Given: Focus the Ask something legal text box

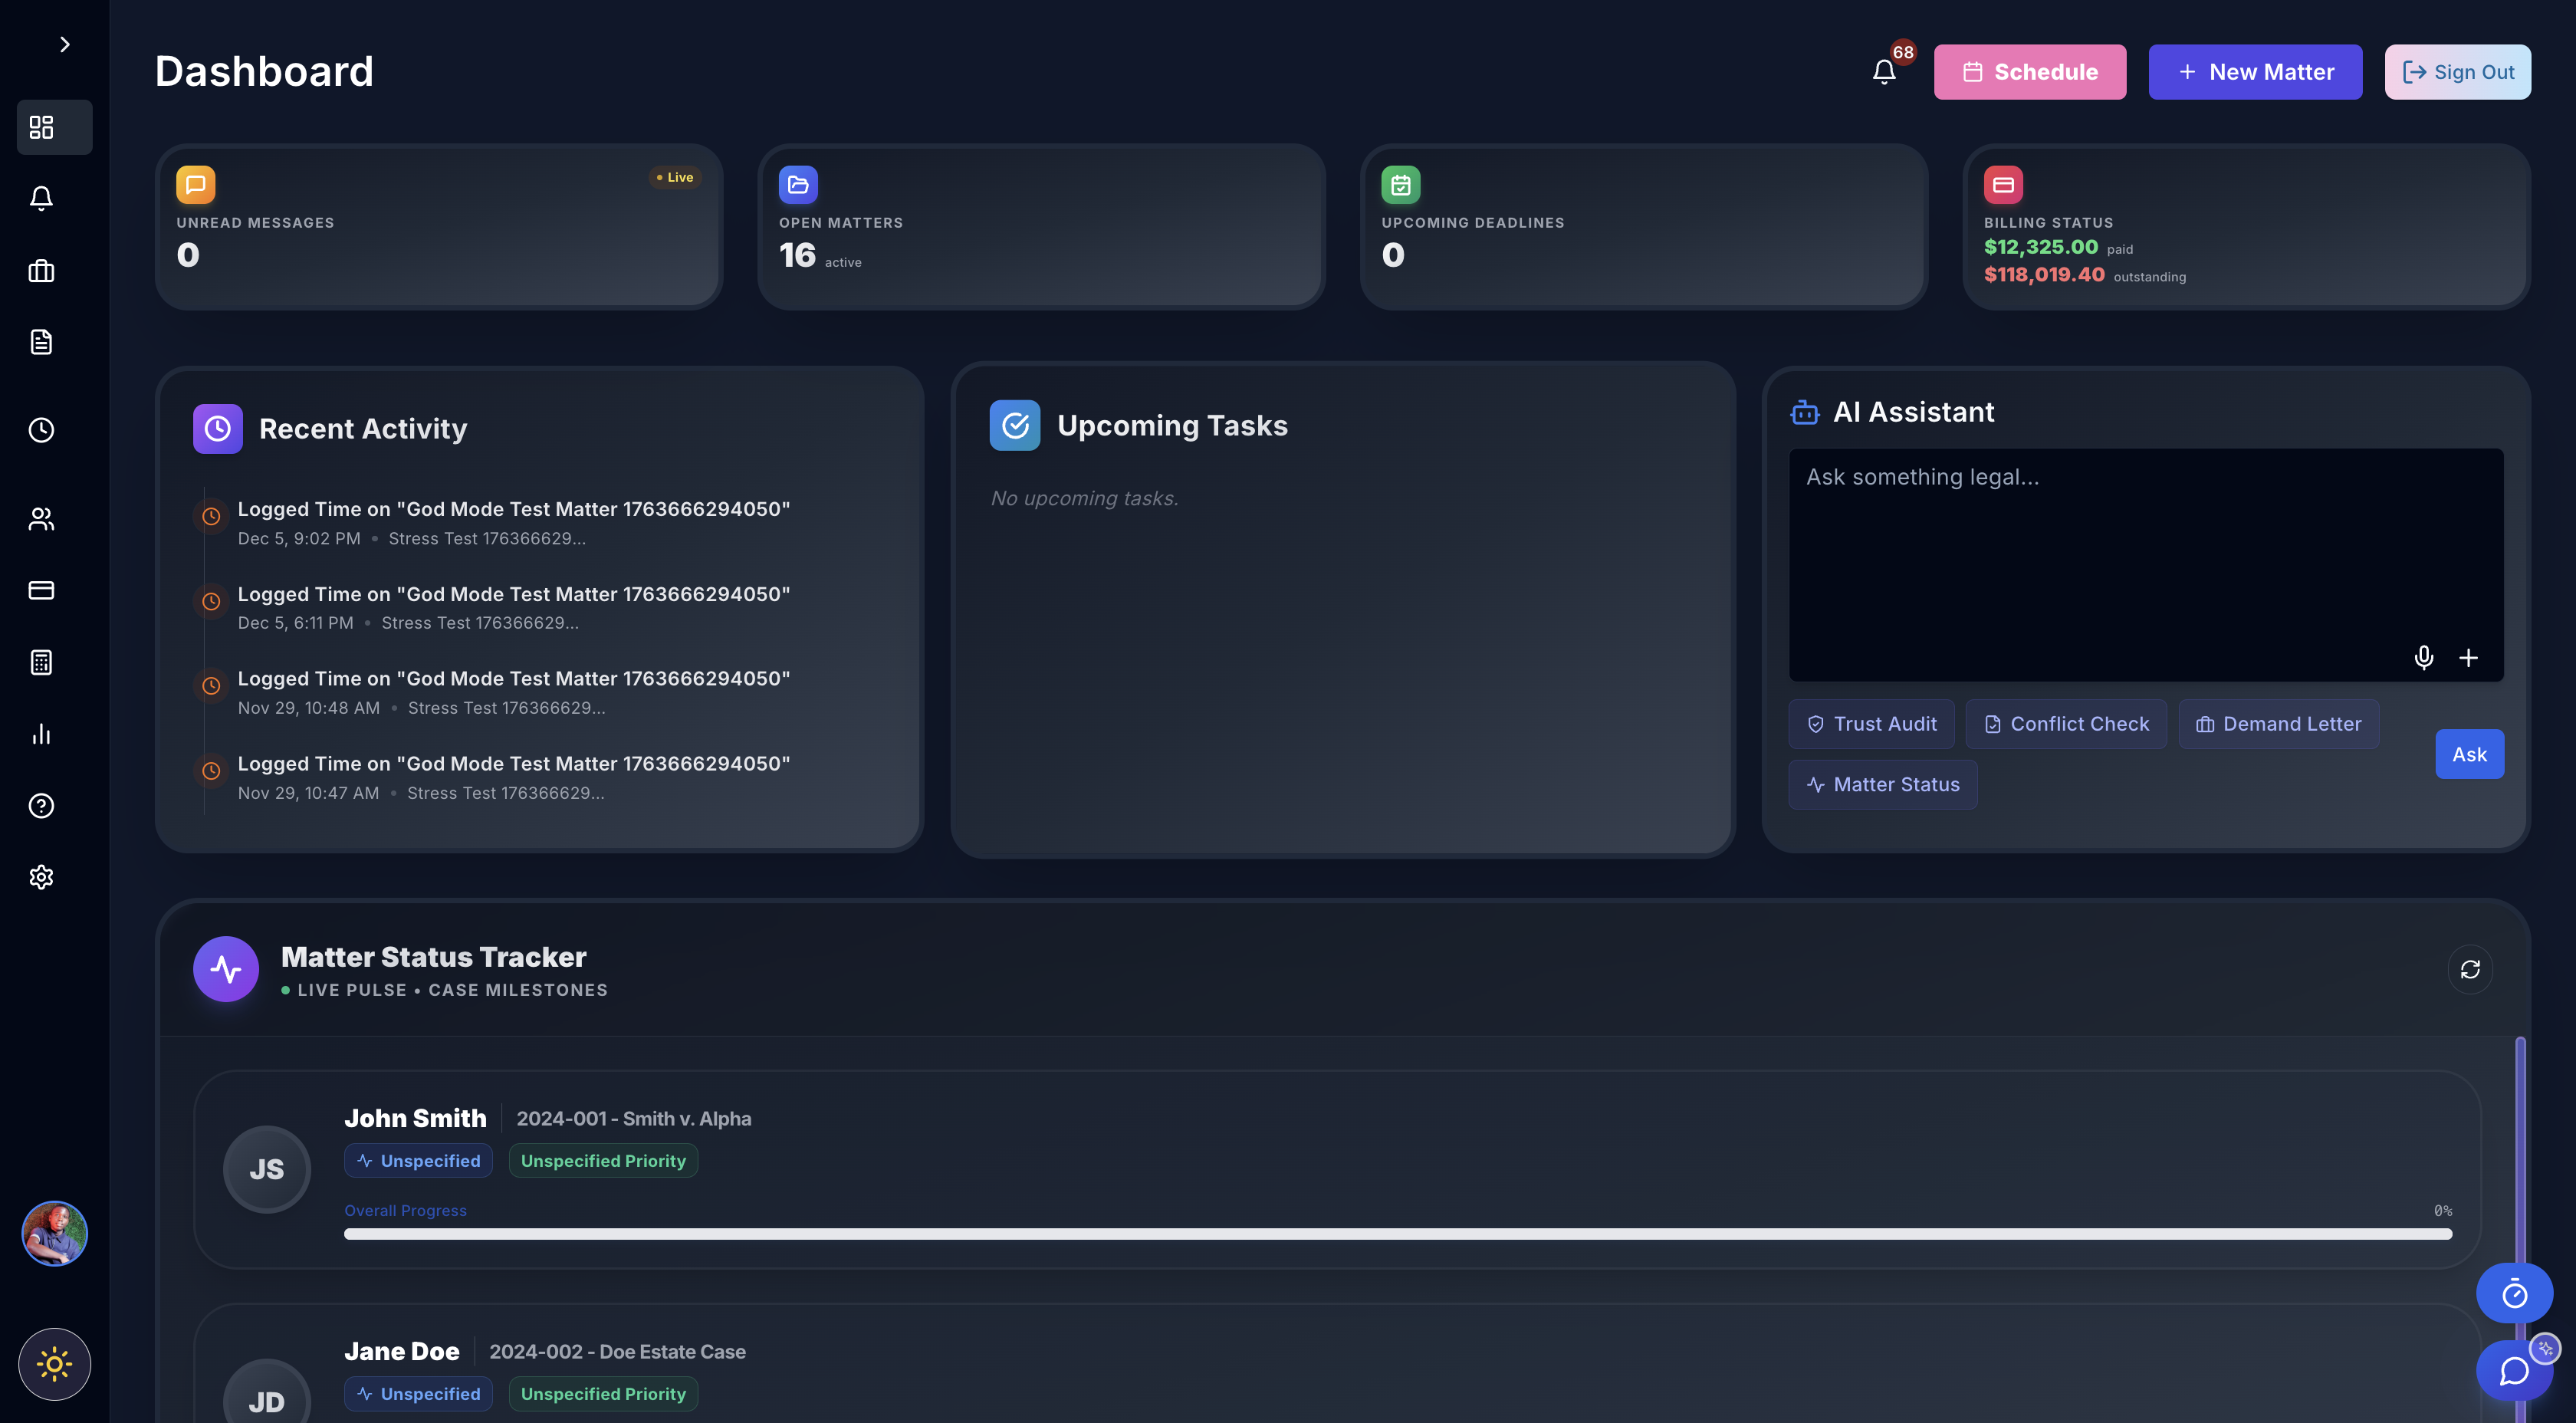Looking at the screenshot, I should coord(2146,565).
